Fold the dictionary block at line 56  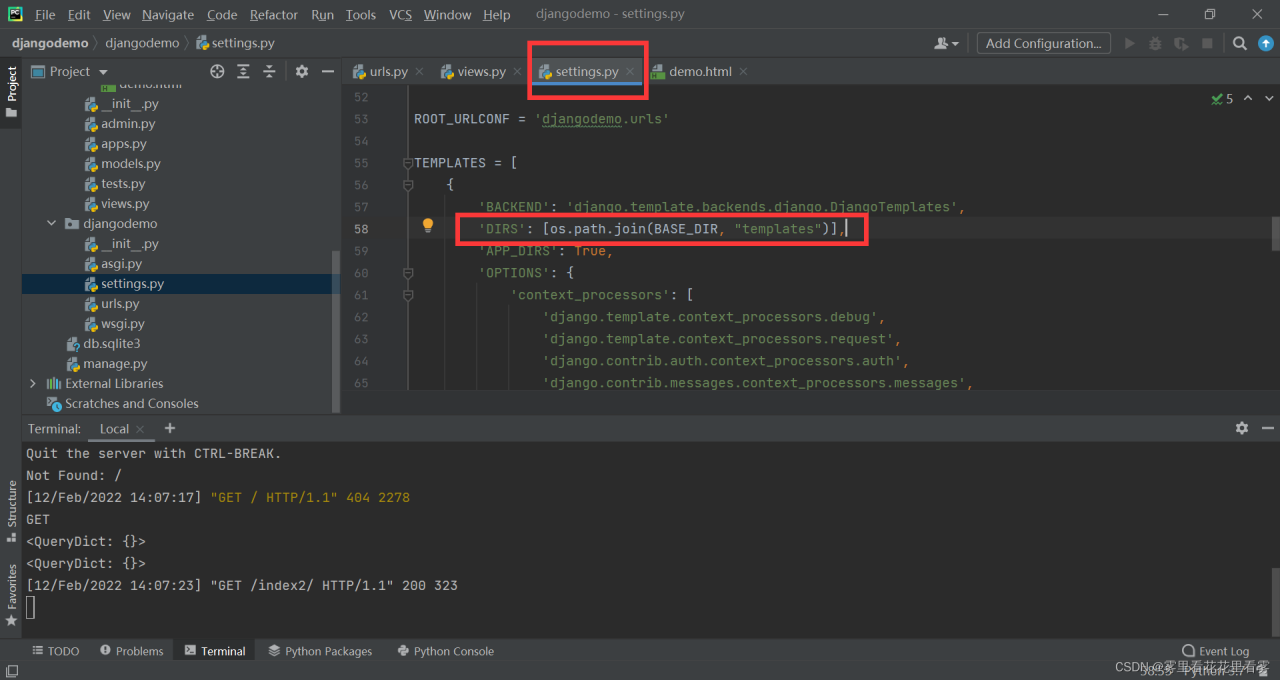click(407, 185)
